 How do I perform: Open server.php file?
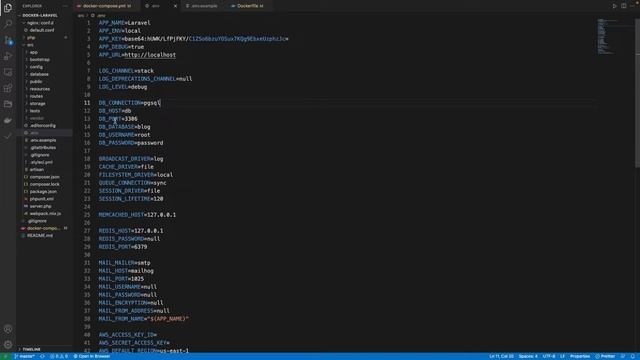click(x=40, y=207)
